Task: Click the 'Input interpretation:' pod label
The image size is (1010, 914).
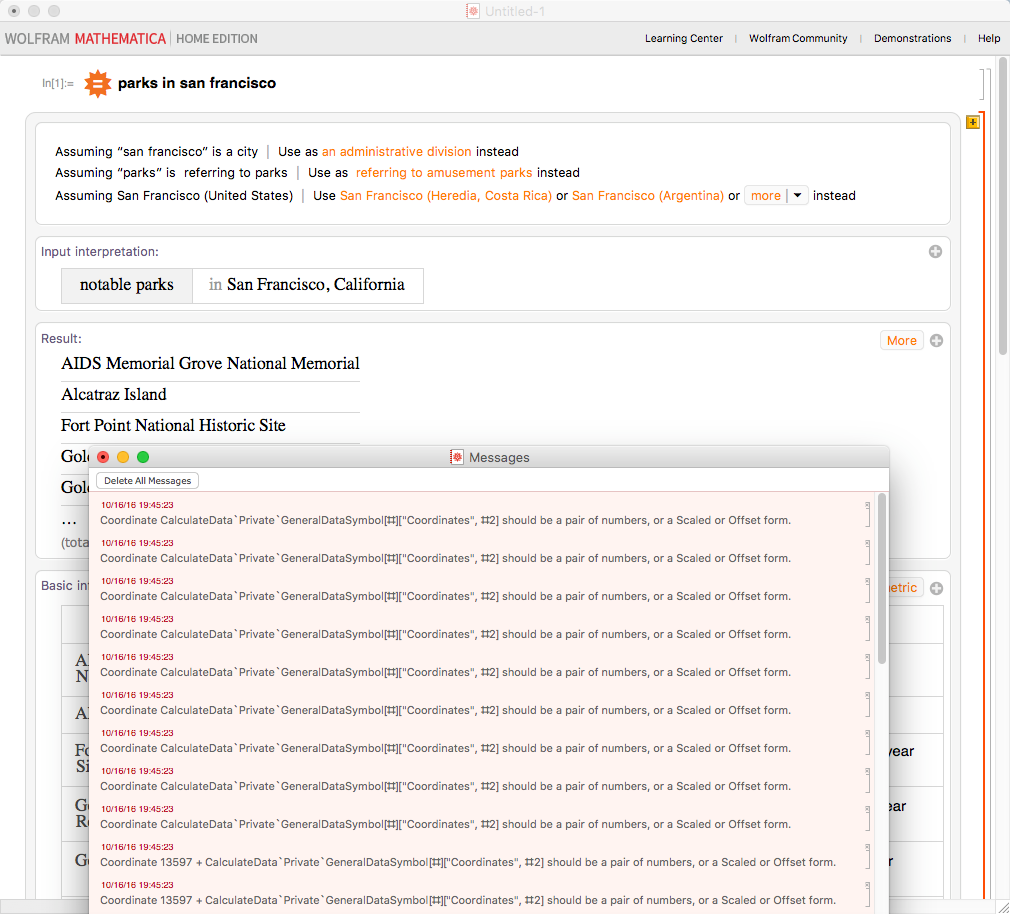Action: point(100,252)
